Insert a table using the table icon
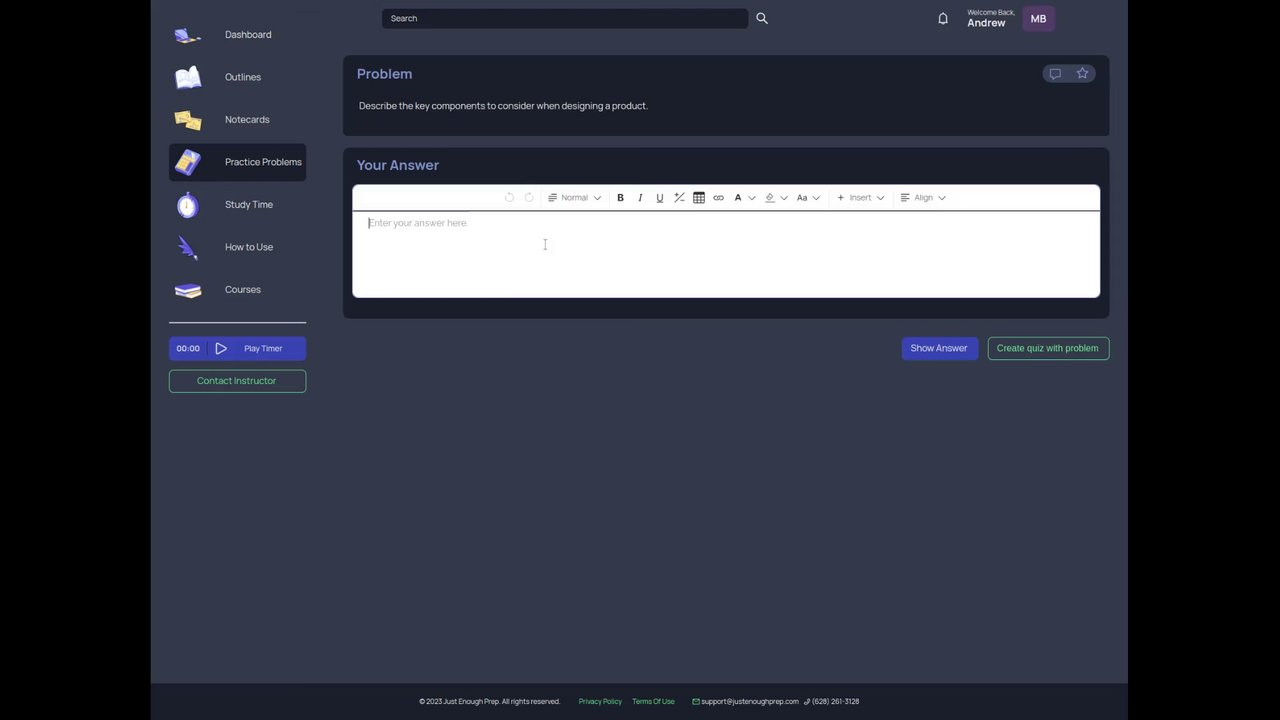The width and height of the screenshot is (1280, 720). [x=699, y=198]
